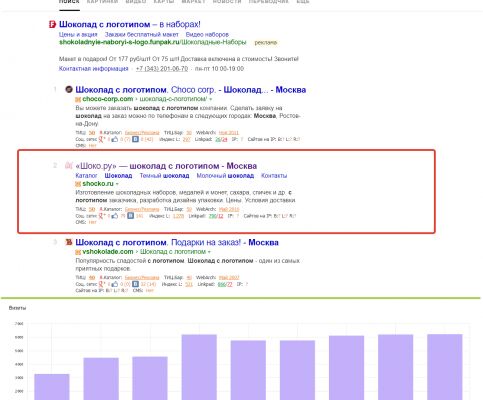Viewport: 483px width, 400px height.
Task: Open the shocko.ru green URL
Action: tap(98, 184)
